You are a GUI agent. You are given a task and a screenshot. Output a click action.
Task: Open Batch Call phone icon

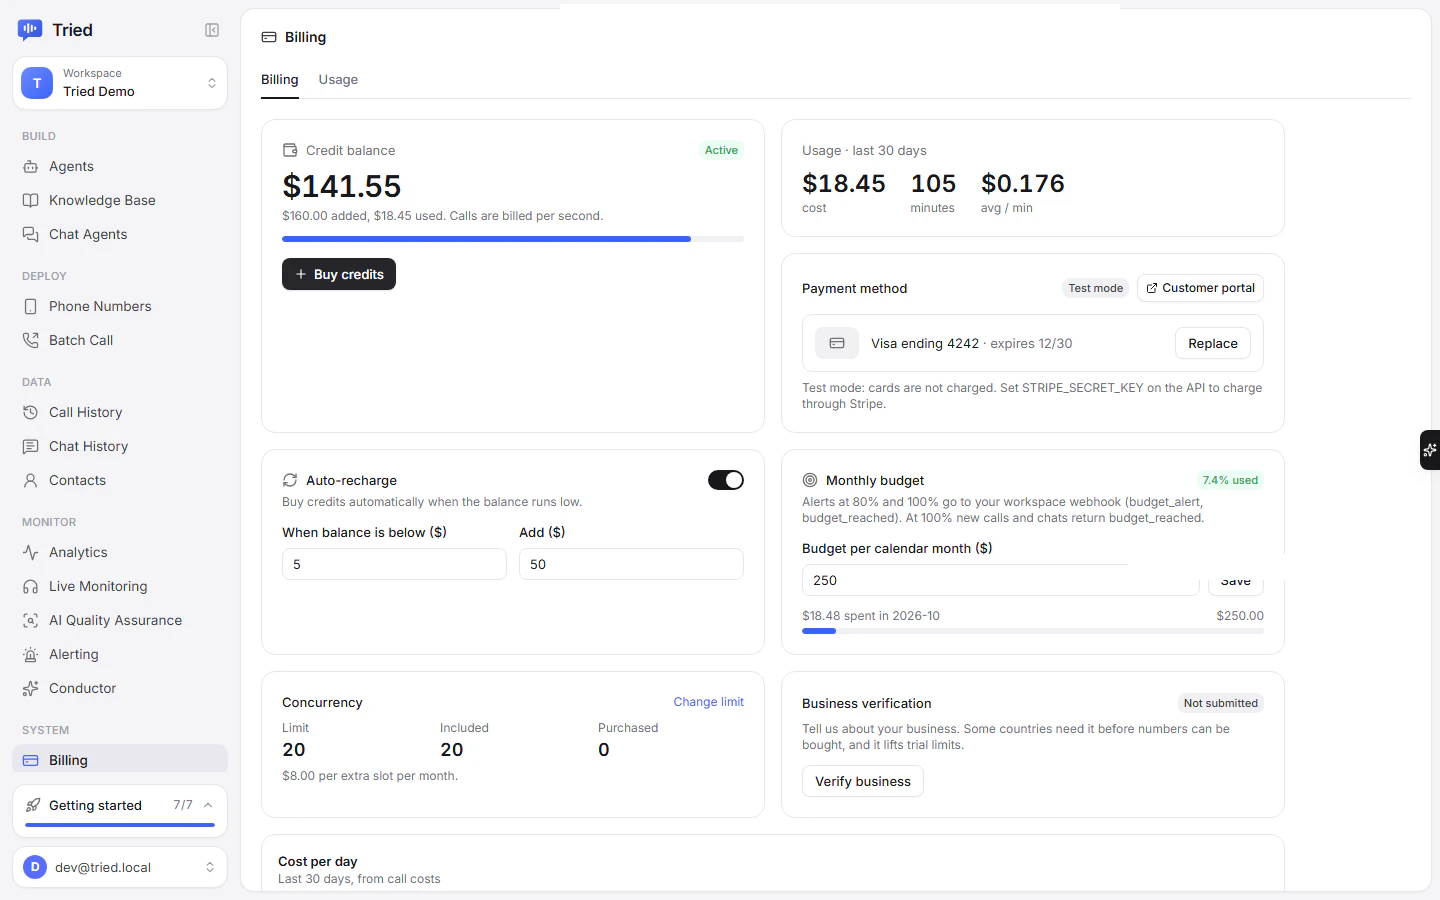click(x=31, y=341)
